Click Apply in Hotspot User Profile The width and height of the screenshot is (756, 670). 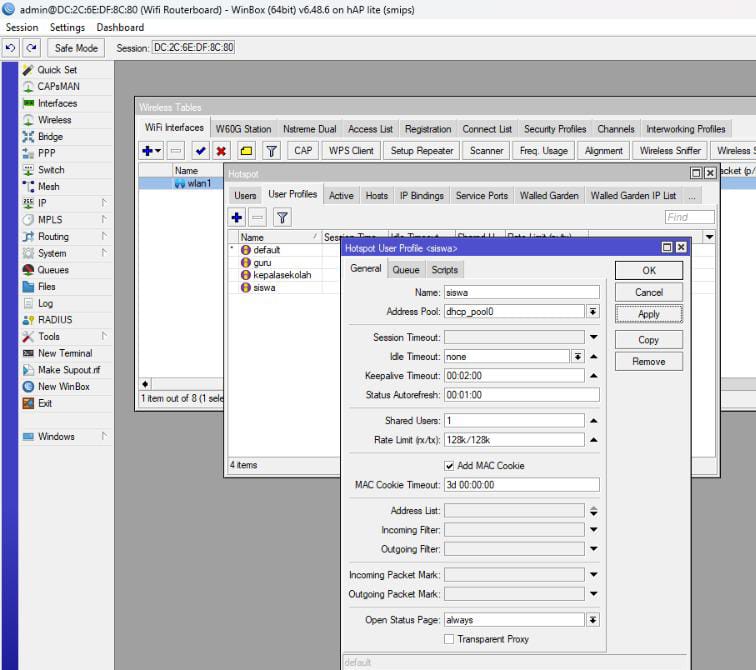pos(648,314)
